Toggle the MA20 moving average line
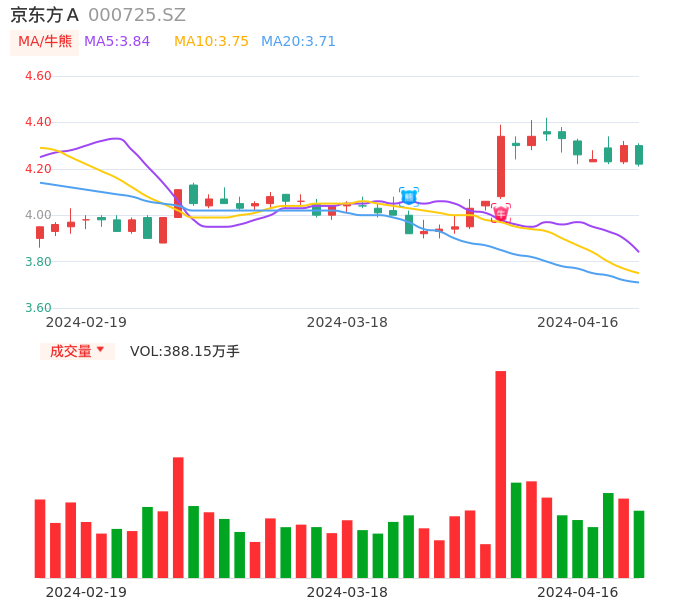The width and height of the screenshot is (686, 606). click(x=298, y=42)
